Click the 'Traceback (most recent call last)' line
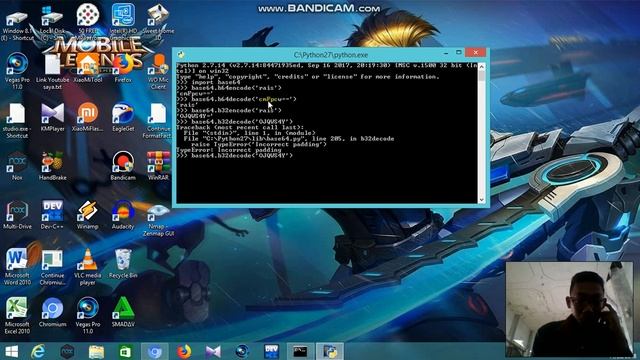This screenshot has height=360, width=640. [240, 127]
